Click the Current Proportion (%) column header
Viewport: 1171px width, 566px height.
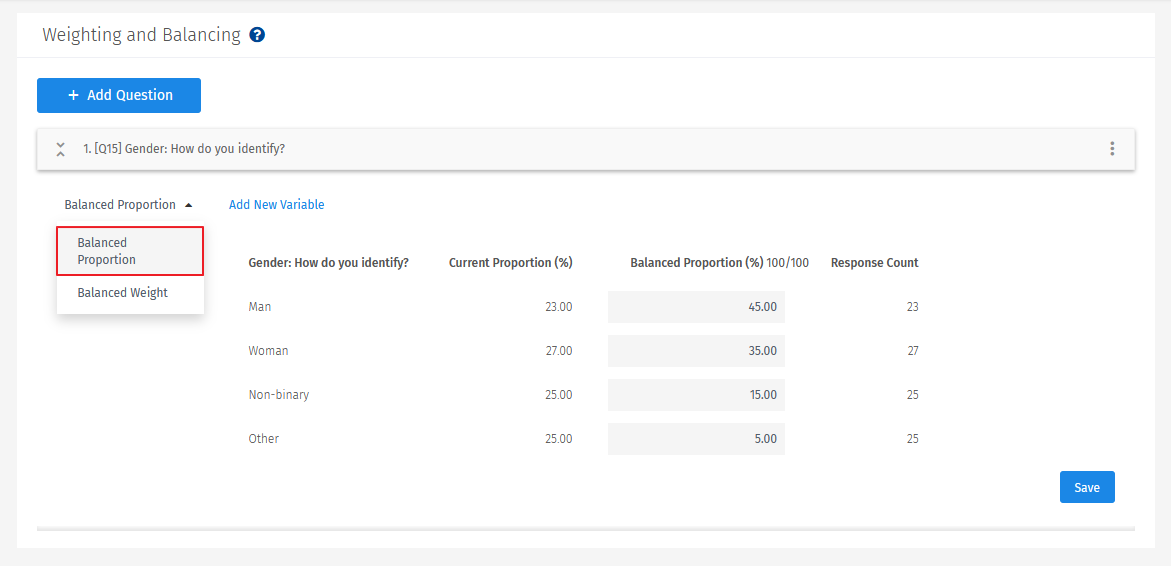pos(510,263)
